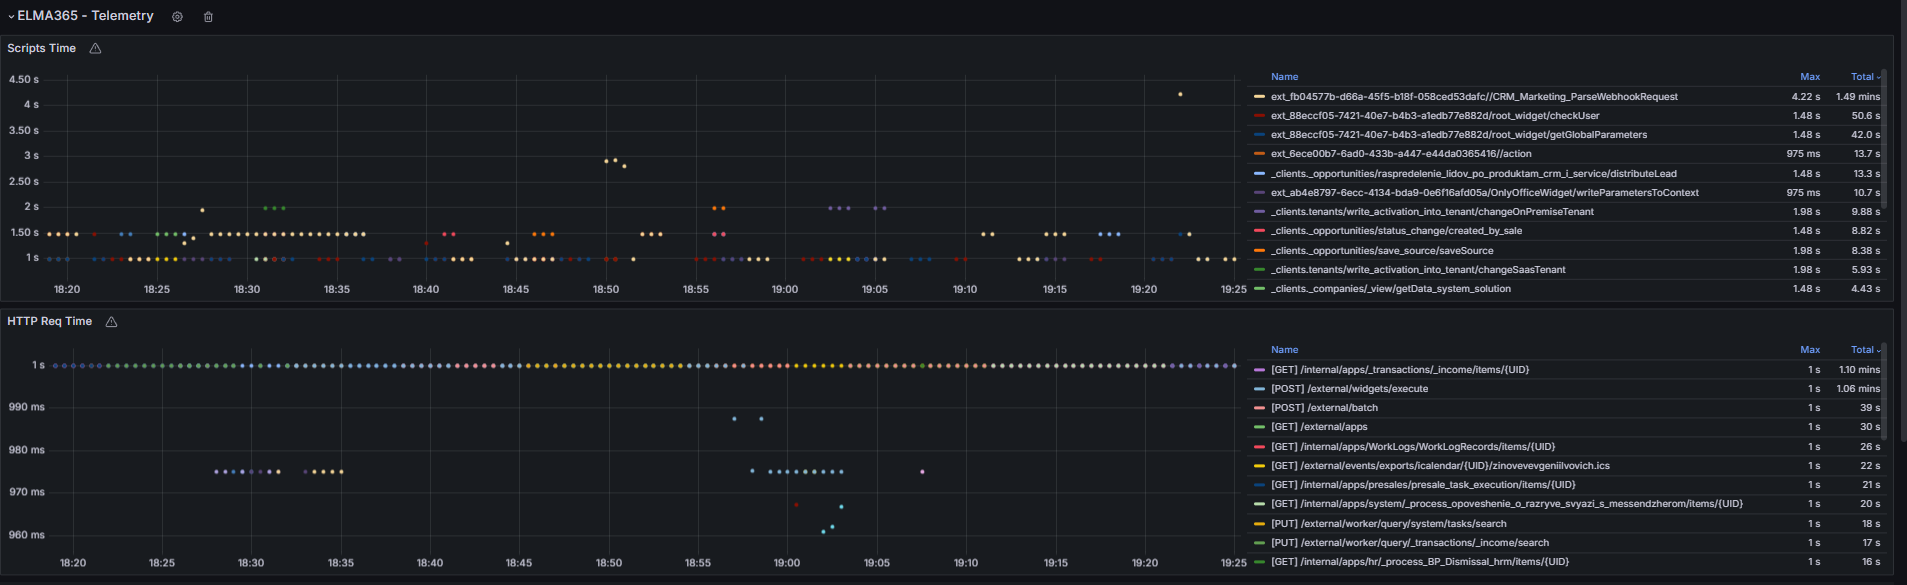Toggle icalendar zinovevevgeniilvovich.ics series
Screen dimensions: 1907x585
[1440, 466]
